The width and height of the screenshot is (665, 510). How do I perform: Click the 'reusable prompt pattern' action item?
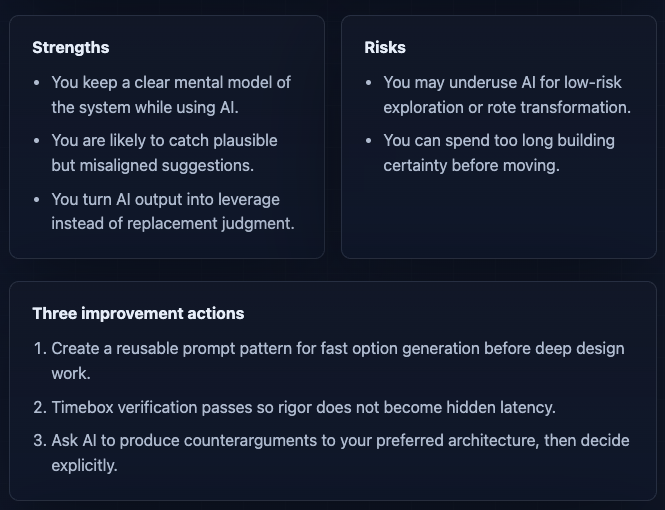338,361
